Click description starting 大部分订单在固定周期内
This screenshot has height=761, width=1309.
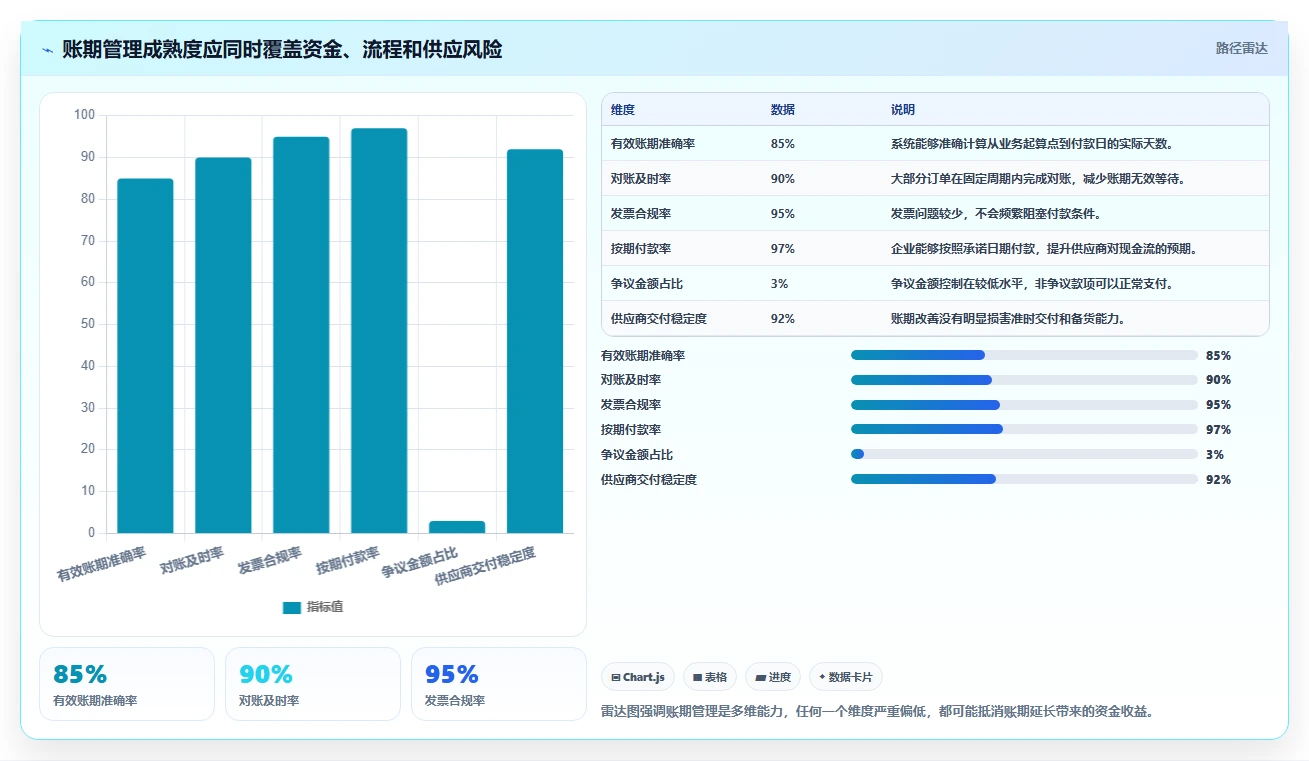[x=1038, y=179]
